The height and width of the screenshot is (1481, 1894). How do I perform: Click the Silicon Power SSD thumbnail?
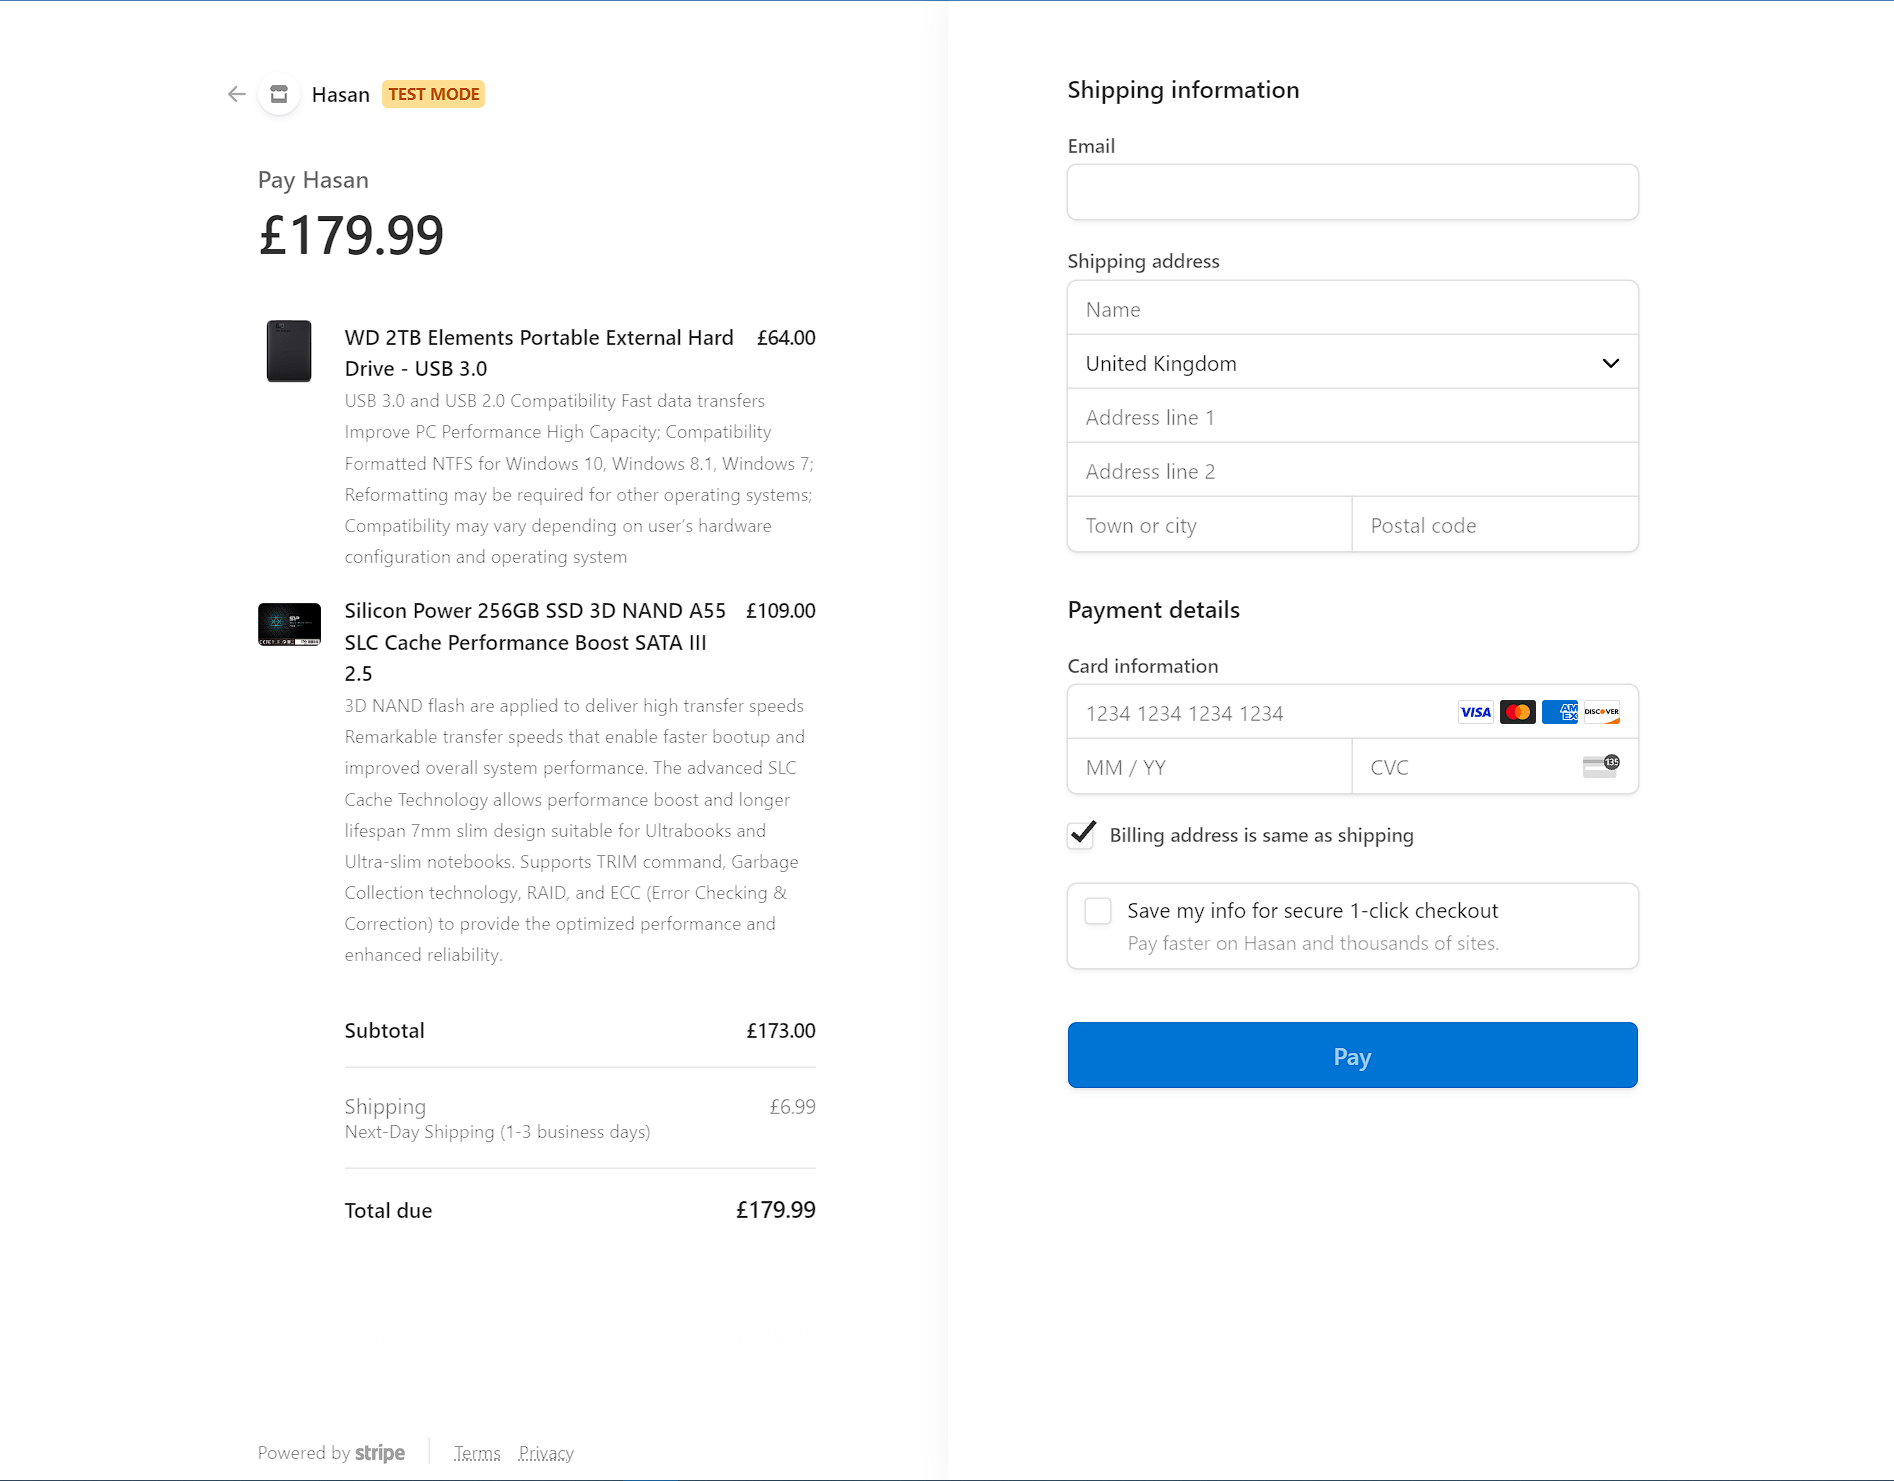(x=289, y=624)
